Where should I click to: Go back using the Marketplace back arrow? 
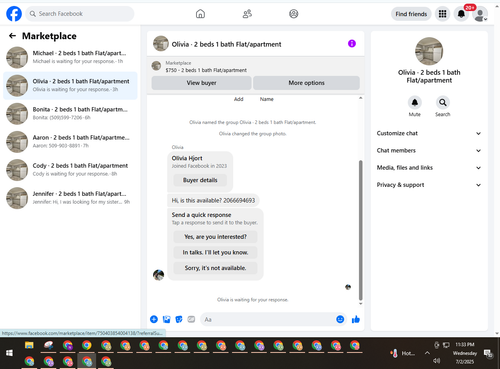pyautogui.click(x=12, y=36)
